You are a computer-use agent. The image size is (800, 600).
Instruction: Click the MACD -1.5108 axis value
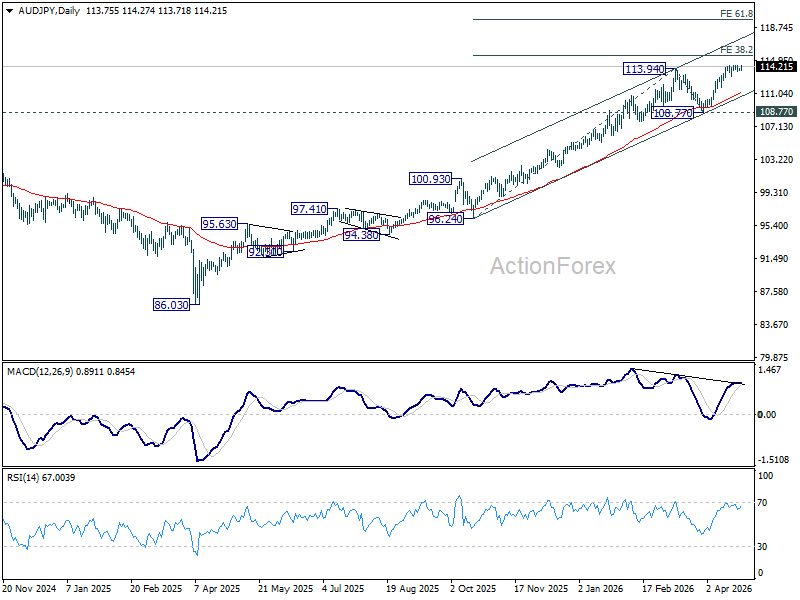click(773, 460)
